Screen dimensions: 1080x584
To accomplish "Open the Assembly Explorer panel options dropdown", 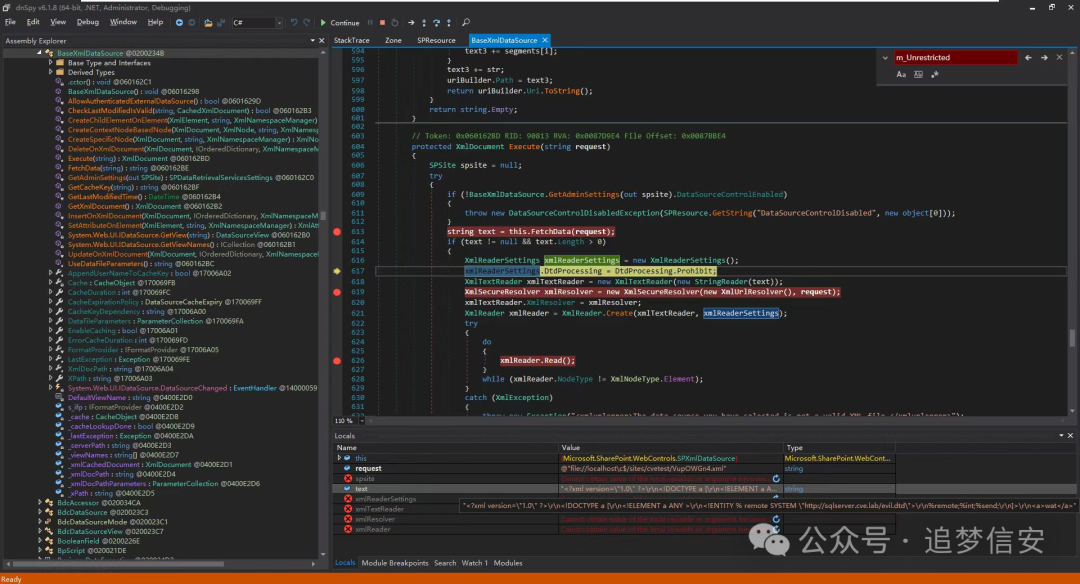I will (313, 41).
